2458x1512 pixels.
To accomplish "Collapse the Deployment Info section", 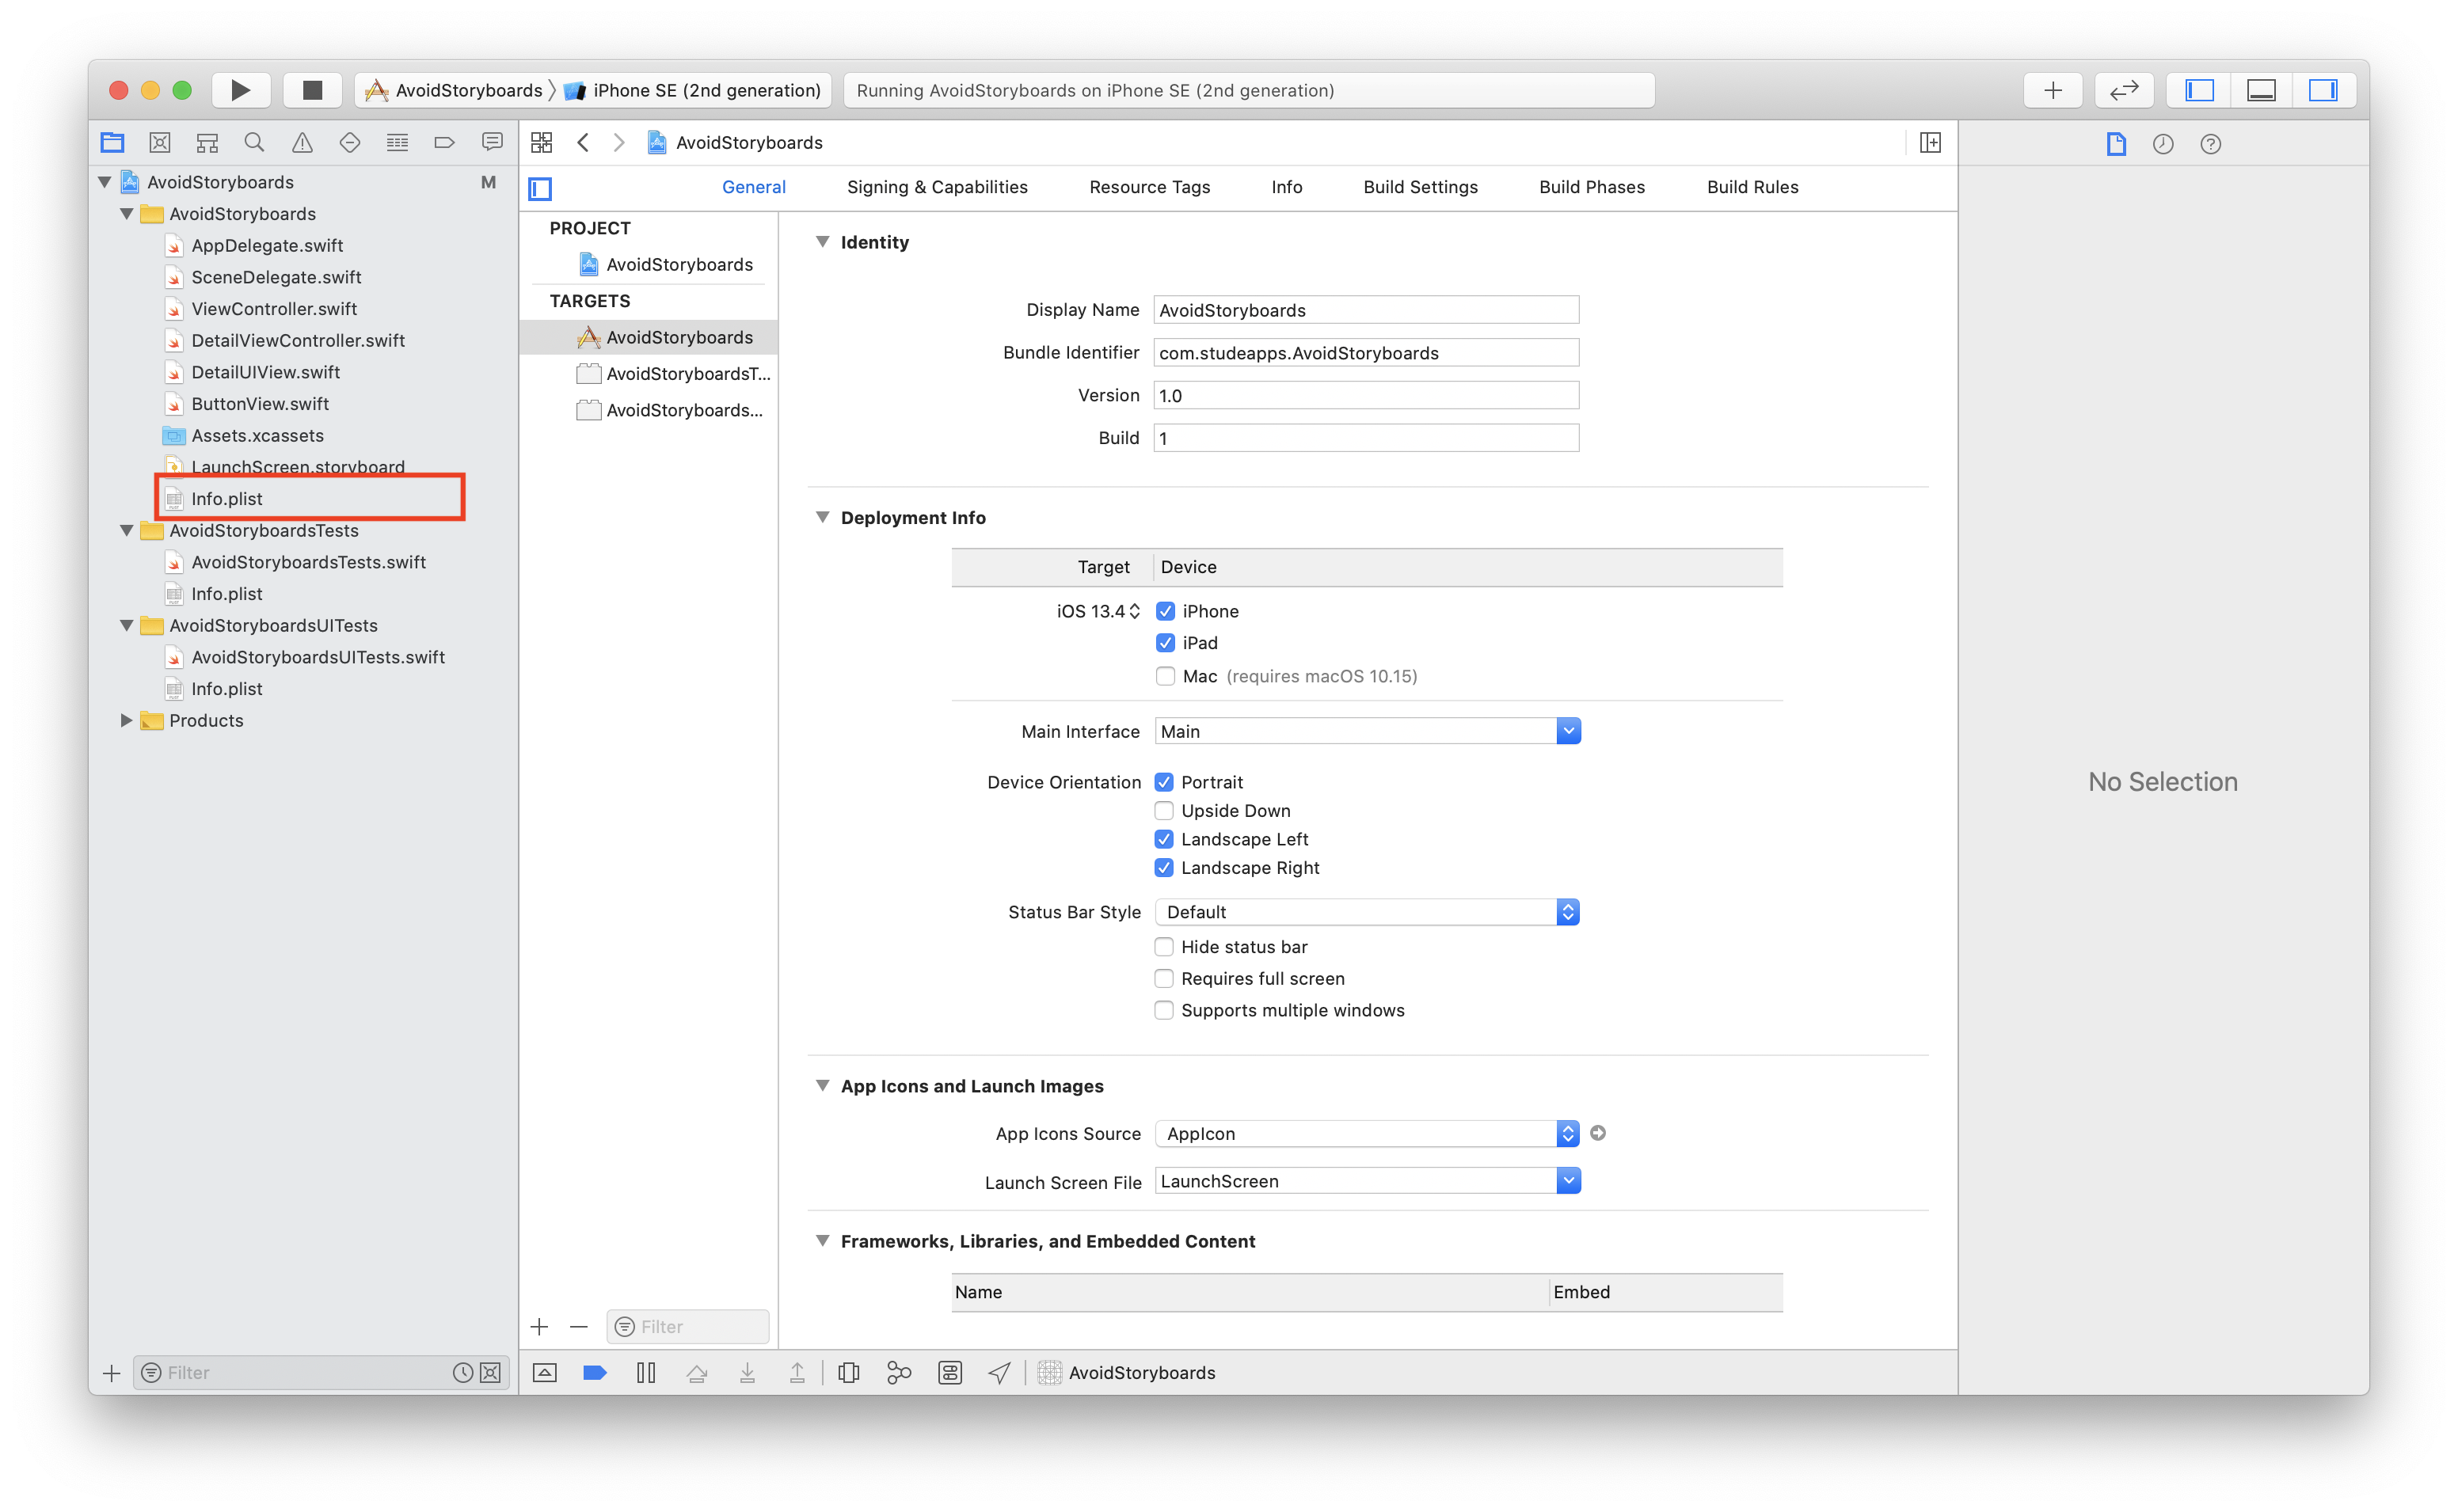I will (822, 517).
